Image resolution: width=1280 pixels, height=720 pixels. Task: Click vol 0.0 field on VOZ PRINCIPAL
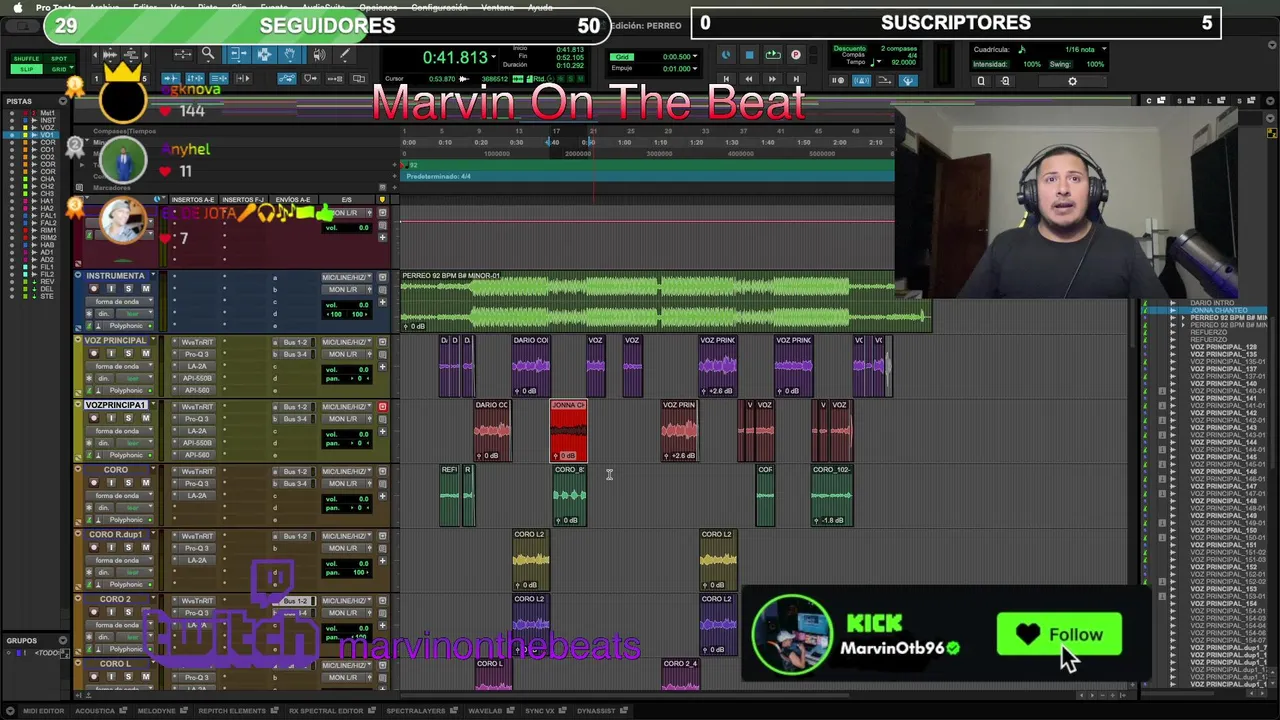pos(347,370)
